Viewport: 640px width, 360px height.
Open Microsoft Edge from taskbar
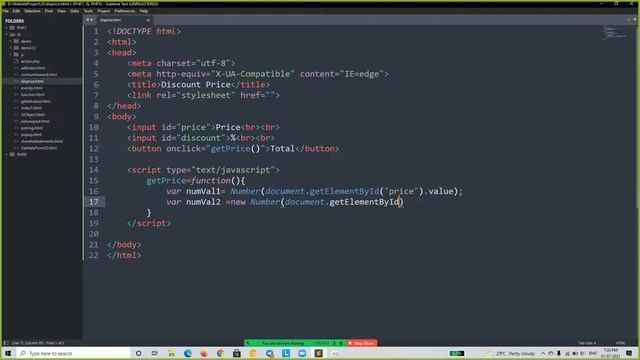click(188, 353)
